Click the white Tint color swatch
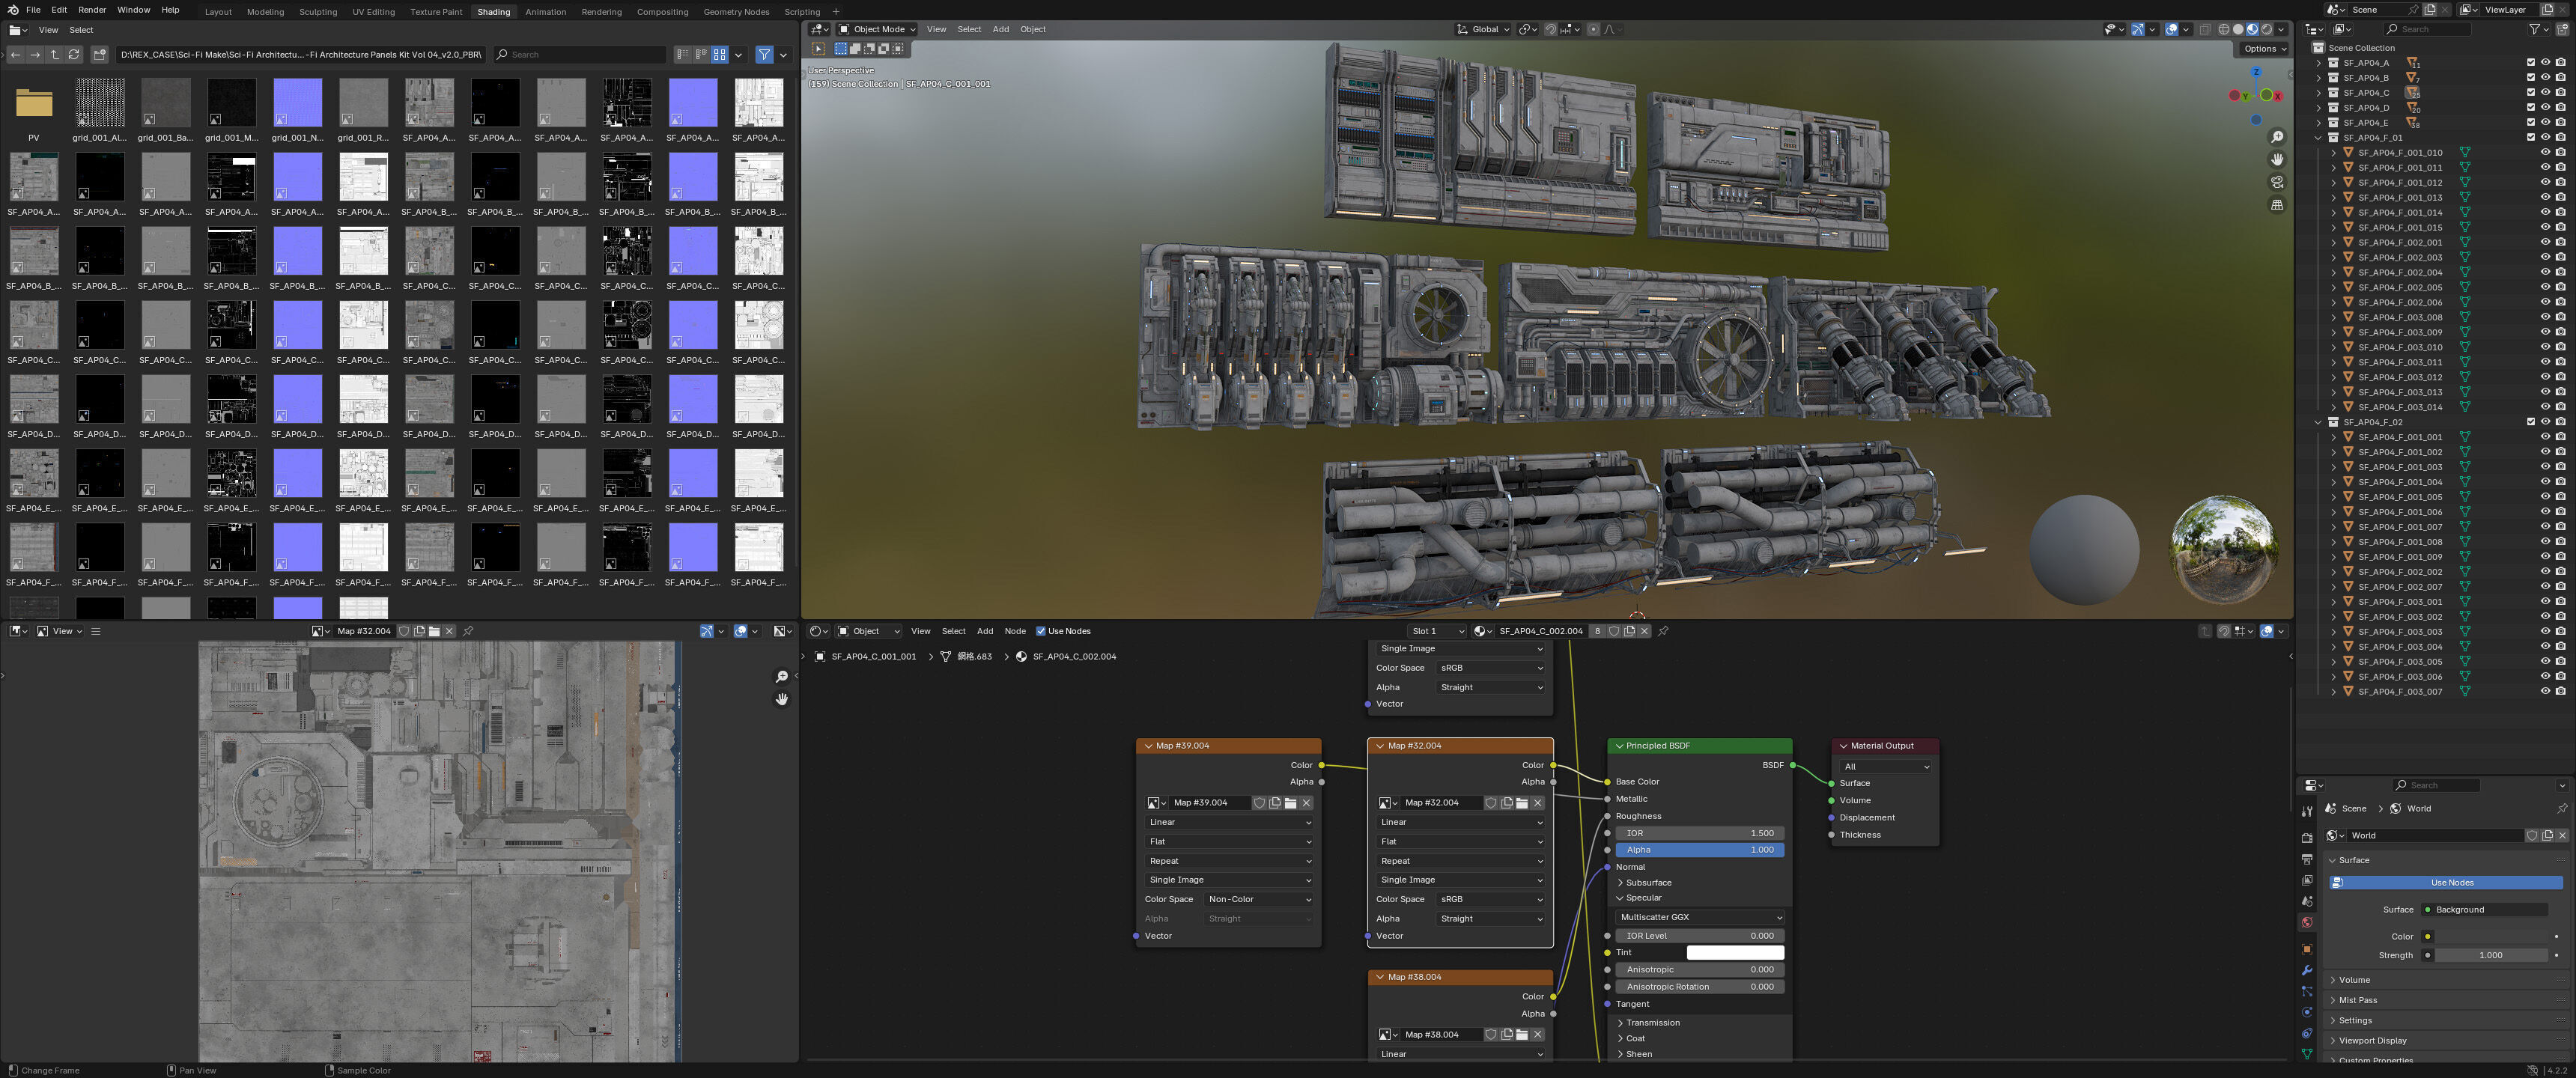Screen dimensions: 2576x1078 [1734, 953]
